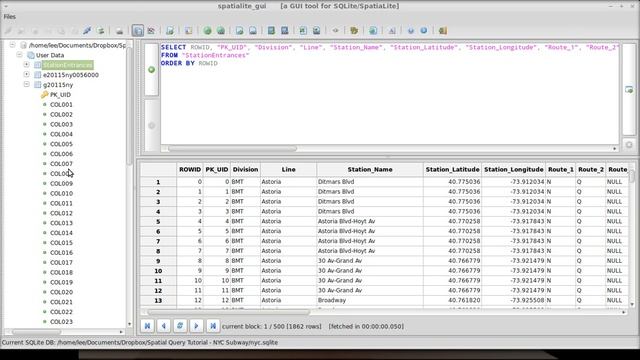Screen dimensions: 640x360
Task: Refresh the current result block
Action: 180,326
